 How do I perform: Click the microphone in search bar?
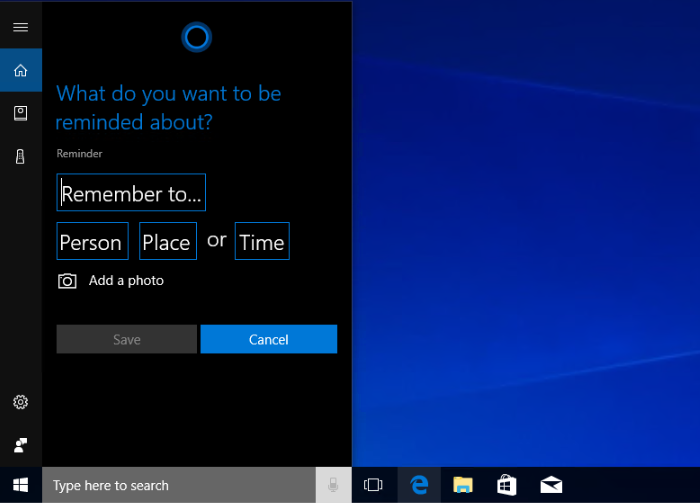333,485
